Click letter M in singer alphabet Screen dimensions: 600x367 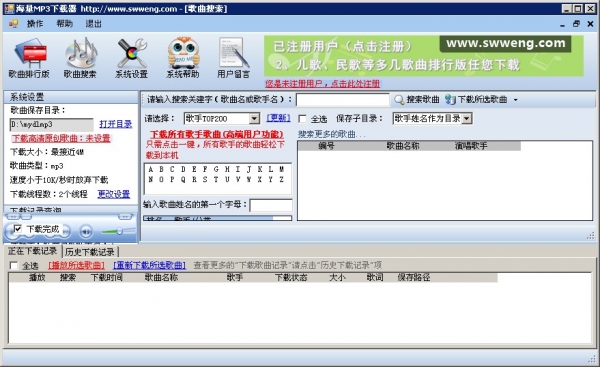click(x=281, y=169)
